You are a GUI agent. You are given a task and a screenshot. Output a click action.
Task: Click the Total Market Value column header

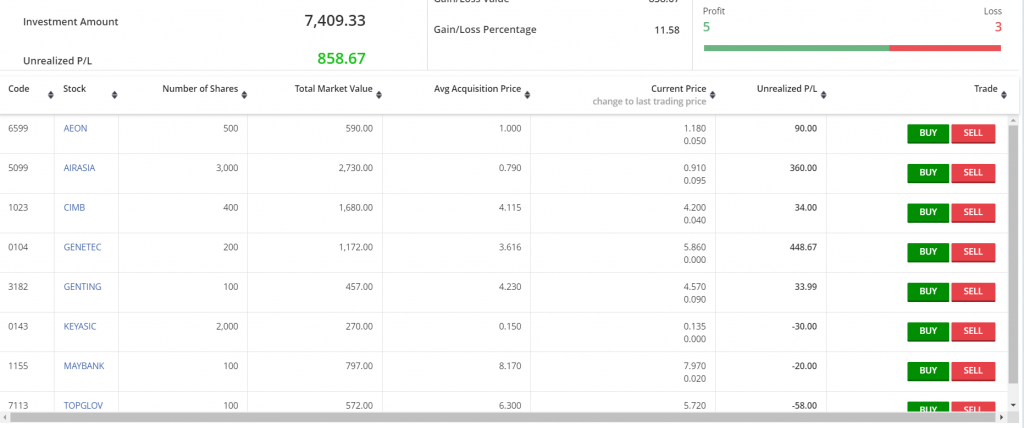click(x=334, y=89)
